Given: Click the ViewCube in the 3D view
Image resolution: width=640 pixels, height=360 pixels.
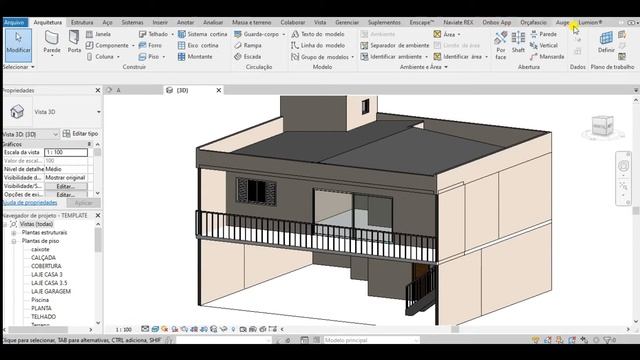Looking at the screenshot, I should point(603,126).
